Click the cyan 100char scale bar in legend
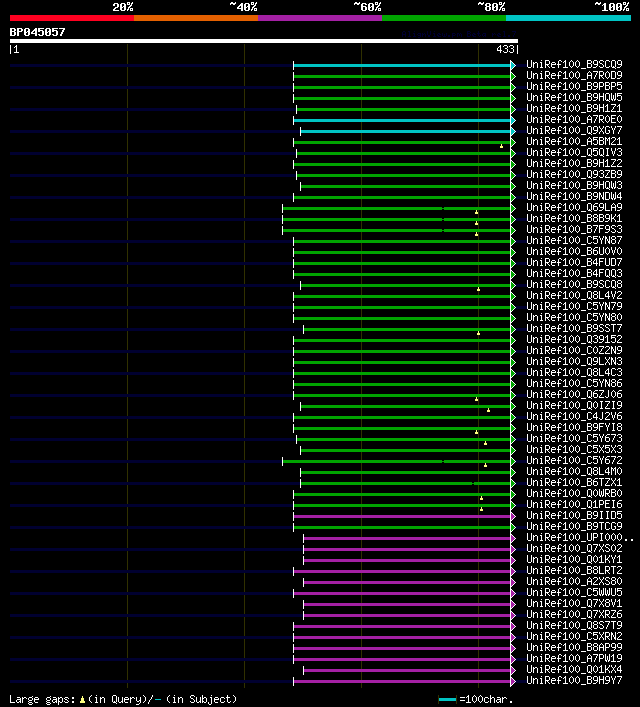640x707 pixels. coord(447,700)
